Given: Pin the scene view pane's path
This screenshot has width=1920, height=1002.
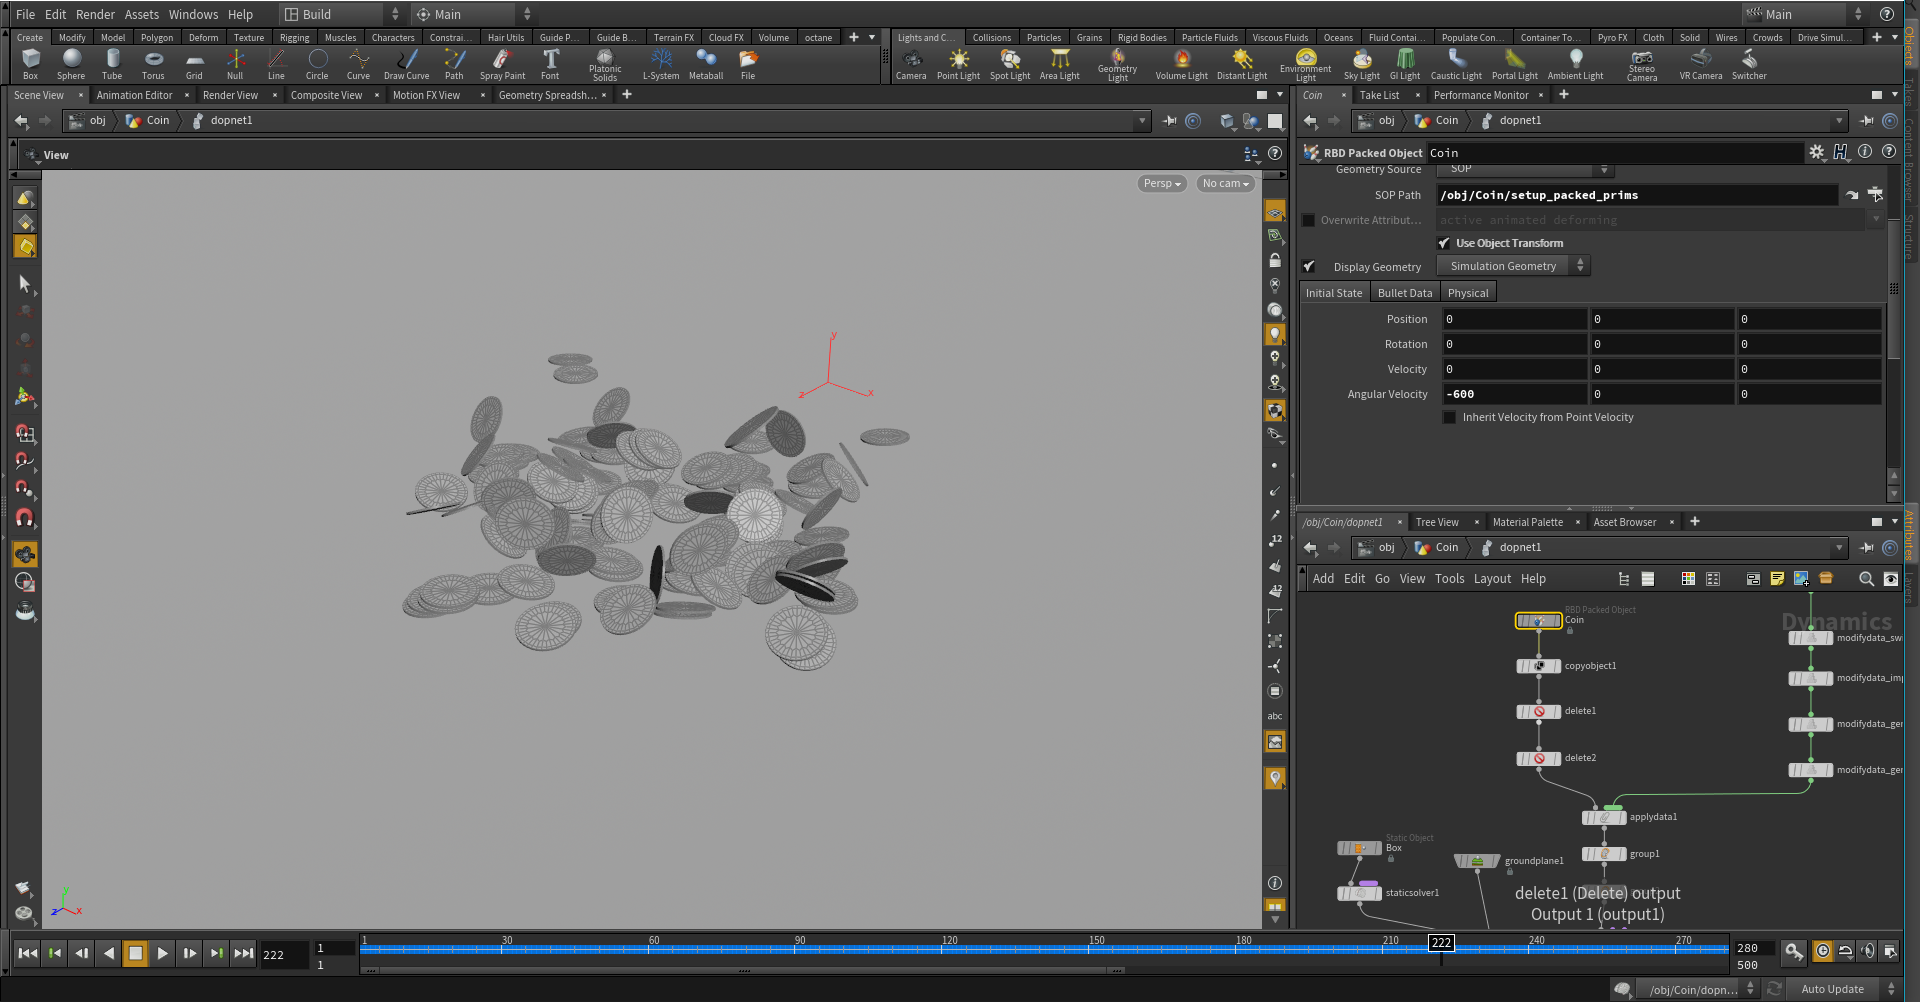Looking at the screenshot, I should point(1169,121).
